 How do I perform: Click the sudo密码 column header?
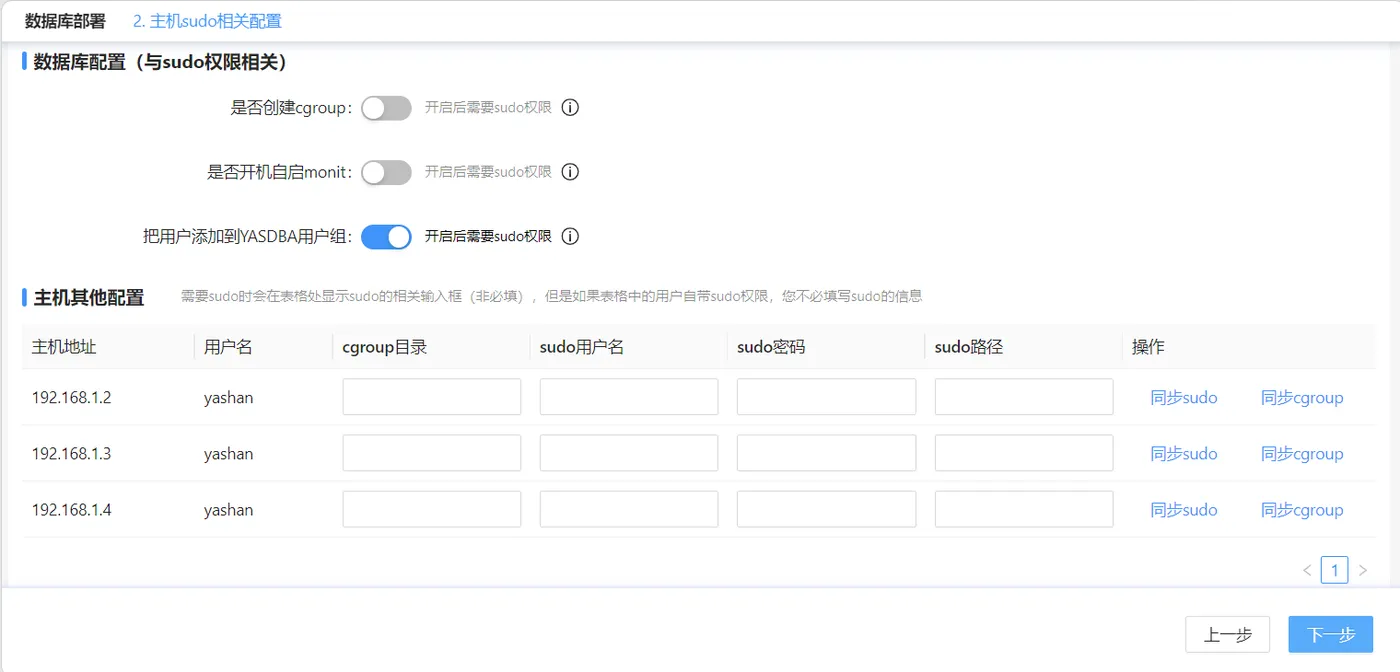coord(771,347)
